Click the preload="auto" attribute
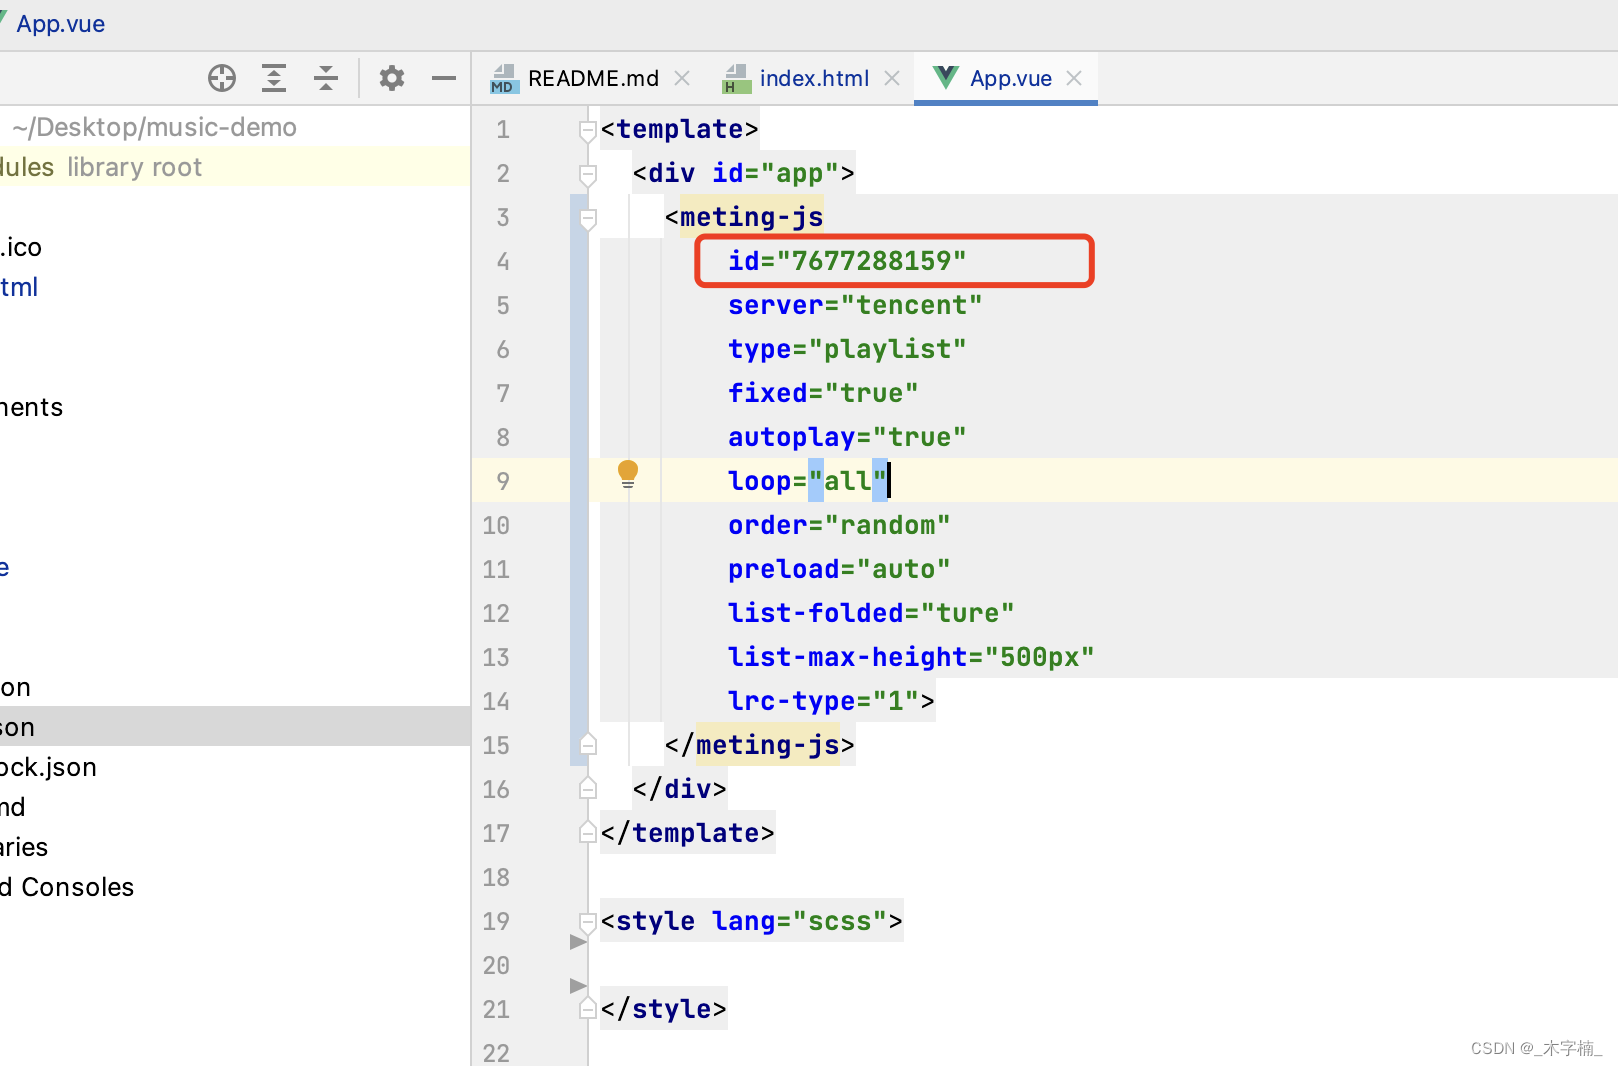Screen dimensions: 1618x1066 [839, 569]
